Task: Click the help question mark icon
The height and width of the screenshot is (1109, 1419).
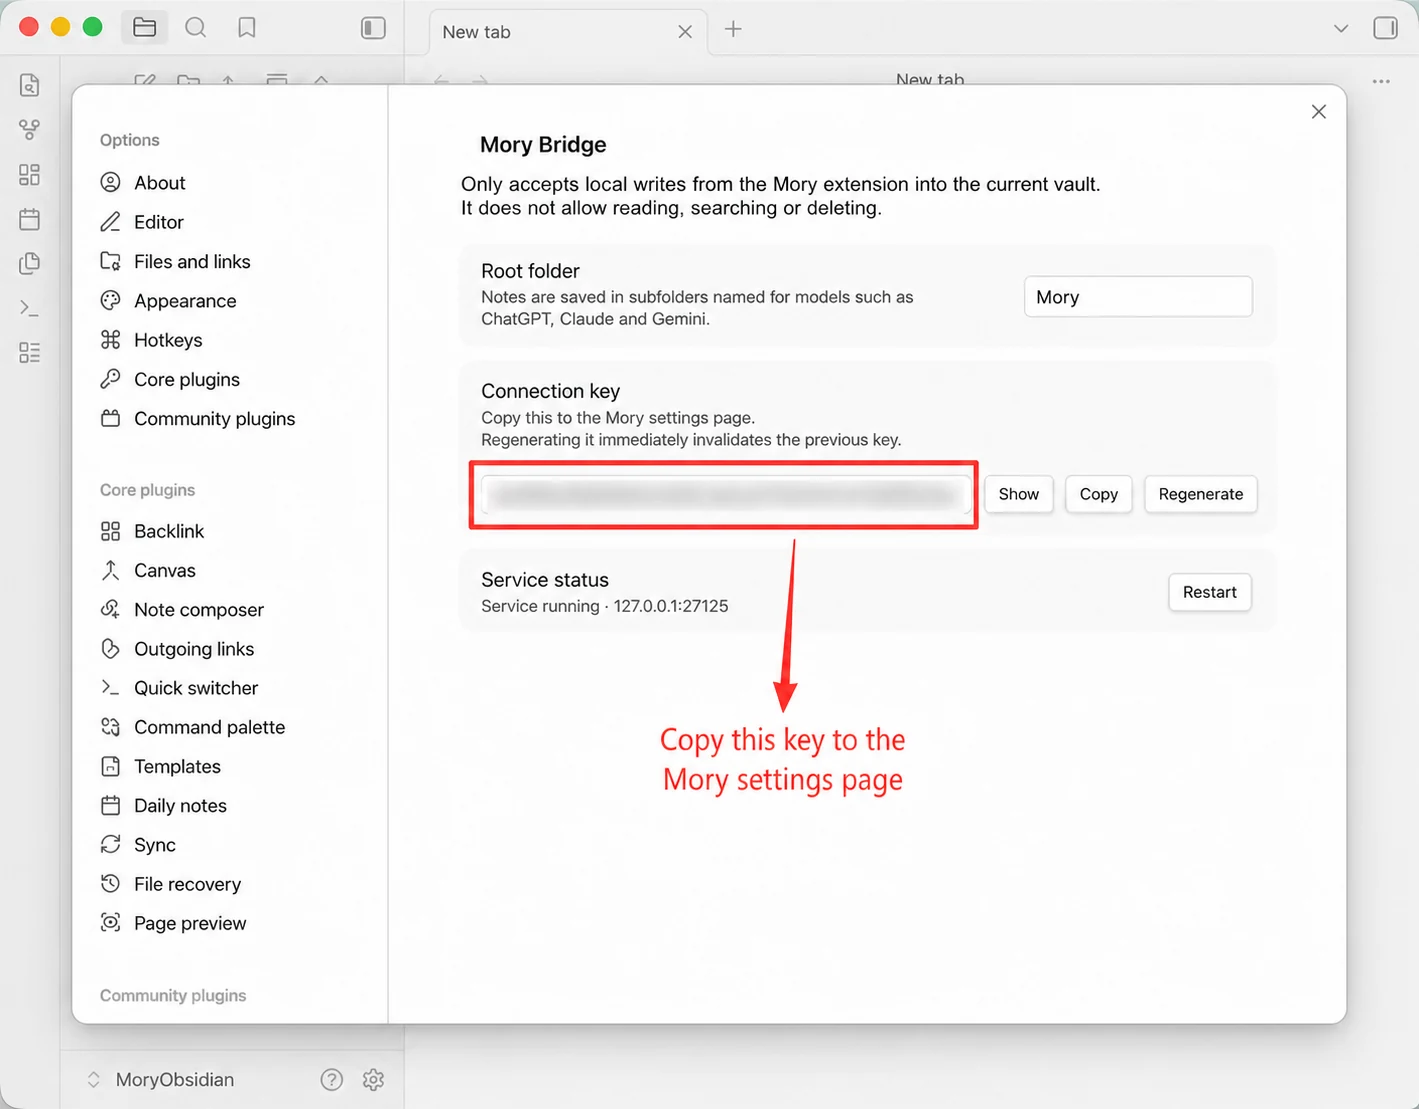Action: click(x=332, y=1080)
